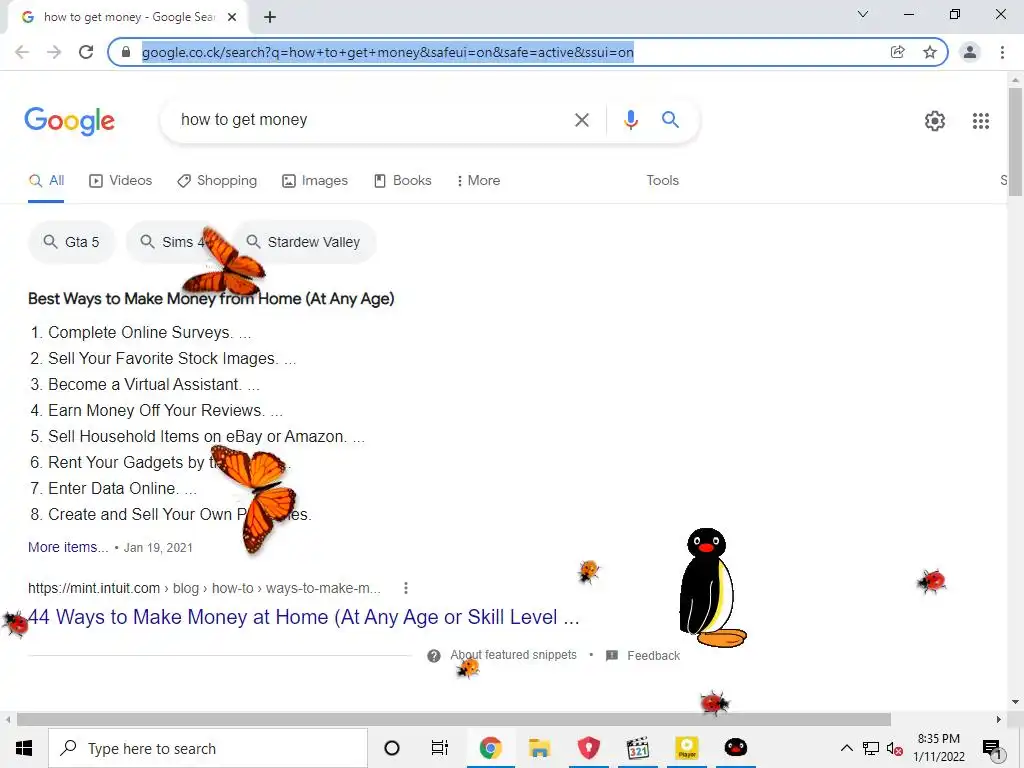Click the vertical scrollbar thumb
The width and height of the screenshot is (1024, 768).
[1015, 142]
